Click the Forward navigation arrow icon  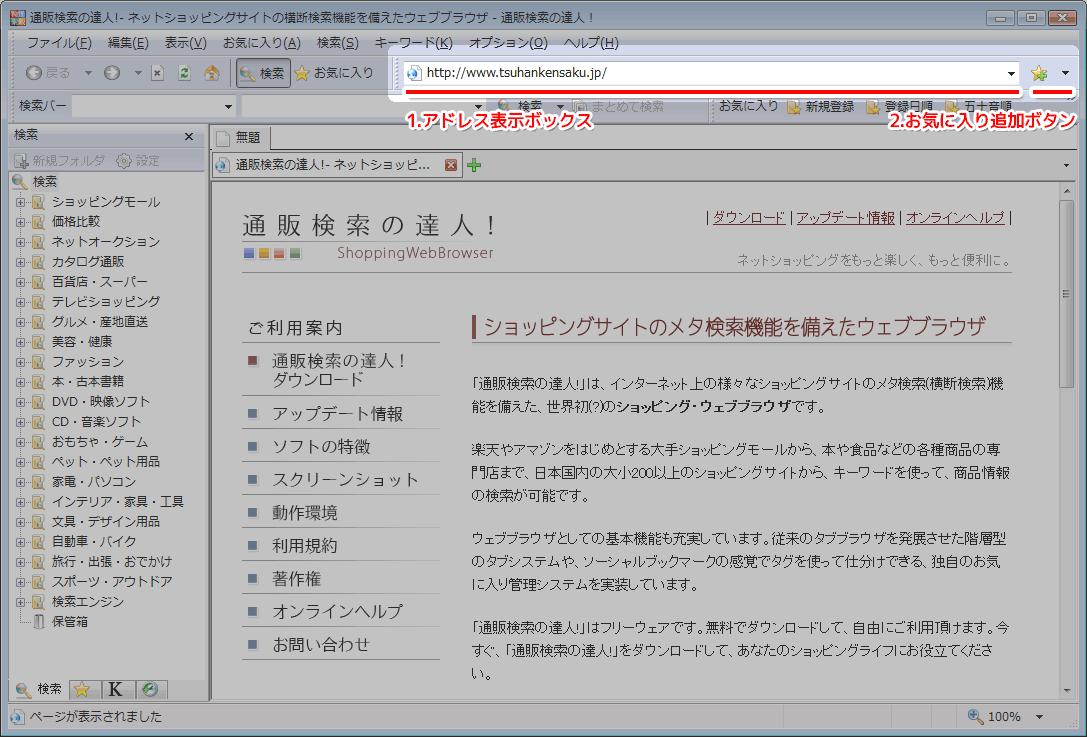[x=112, y=73]
